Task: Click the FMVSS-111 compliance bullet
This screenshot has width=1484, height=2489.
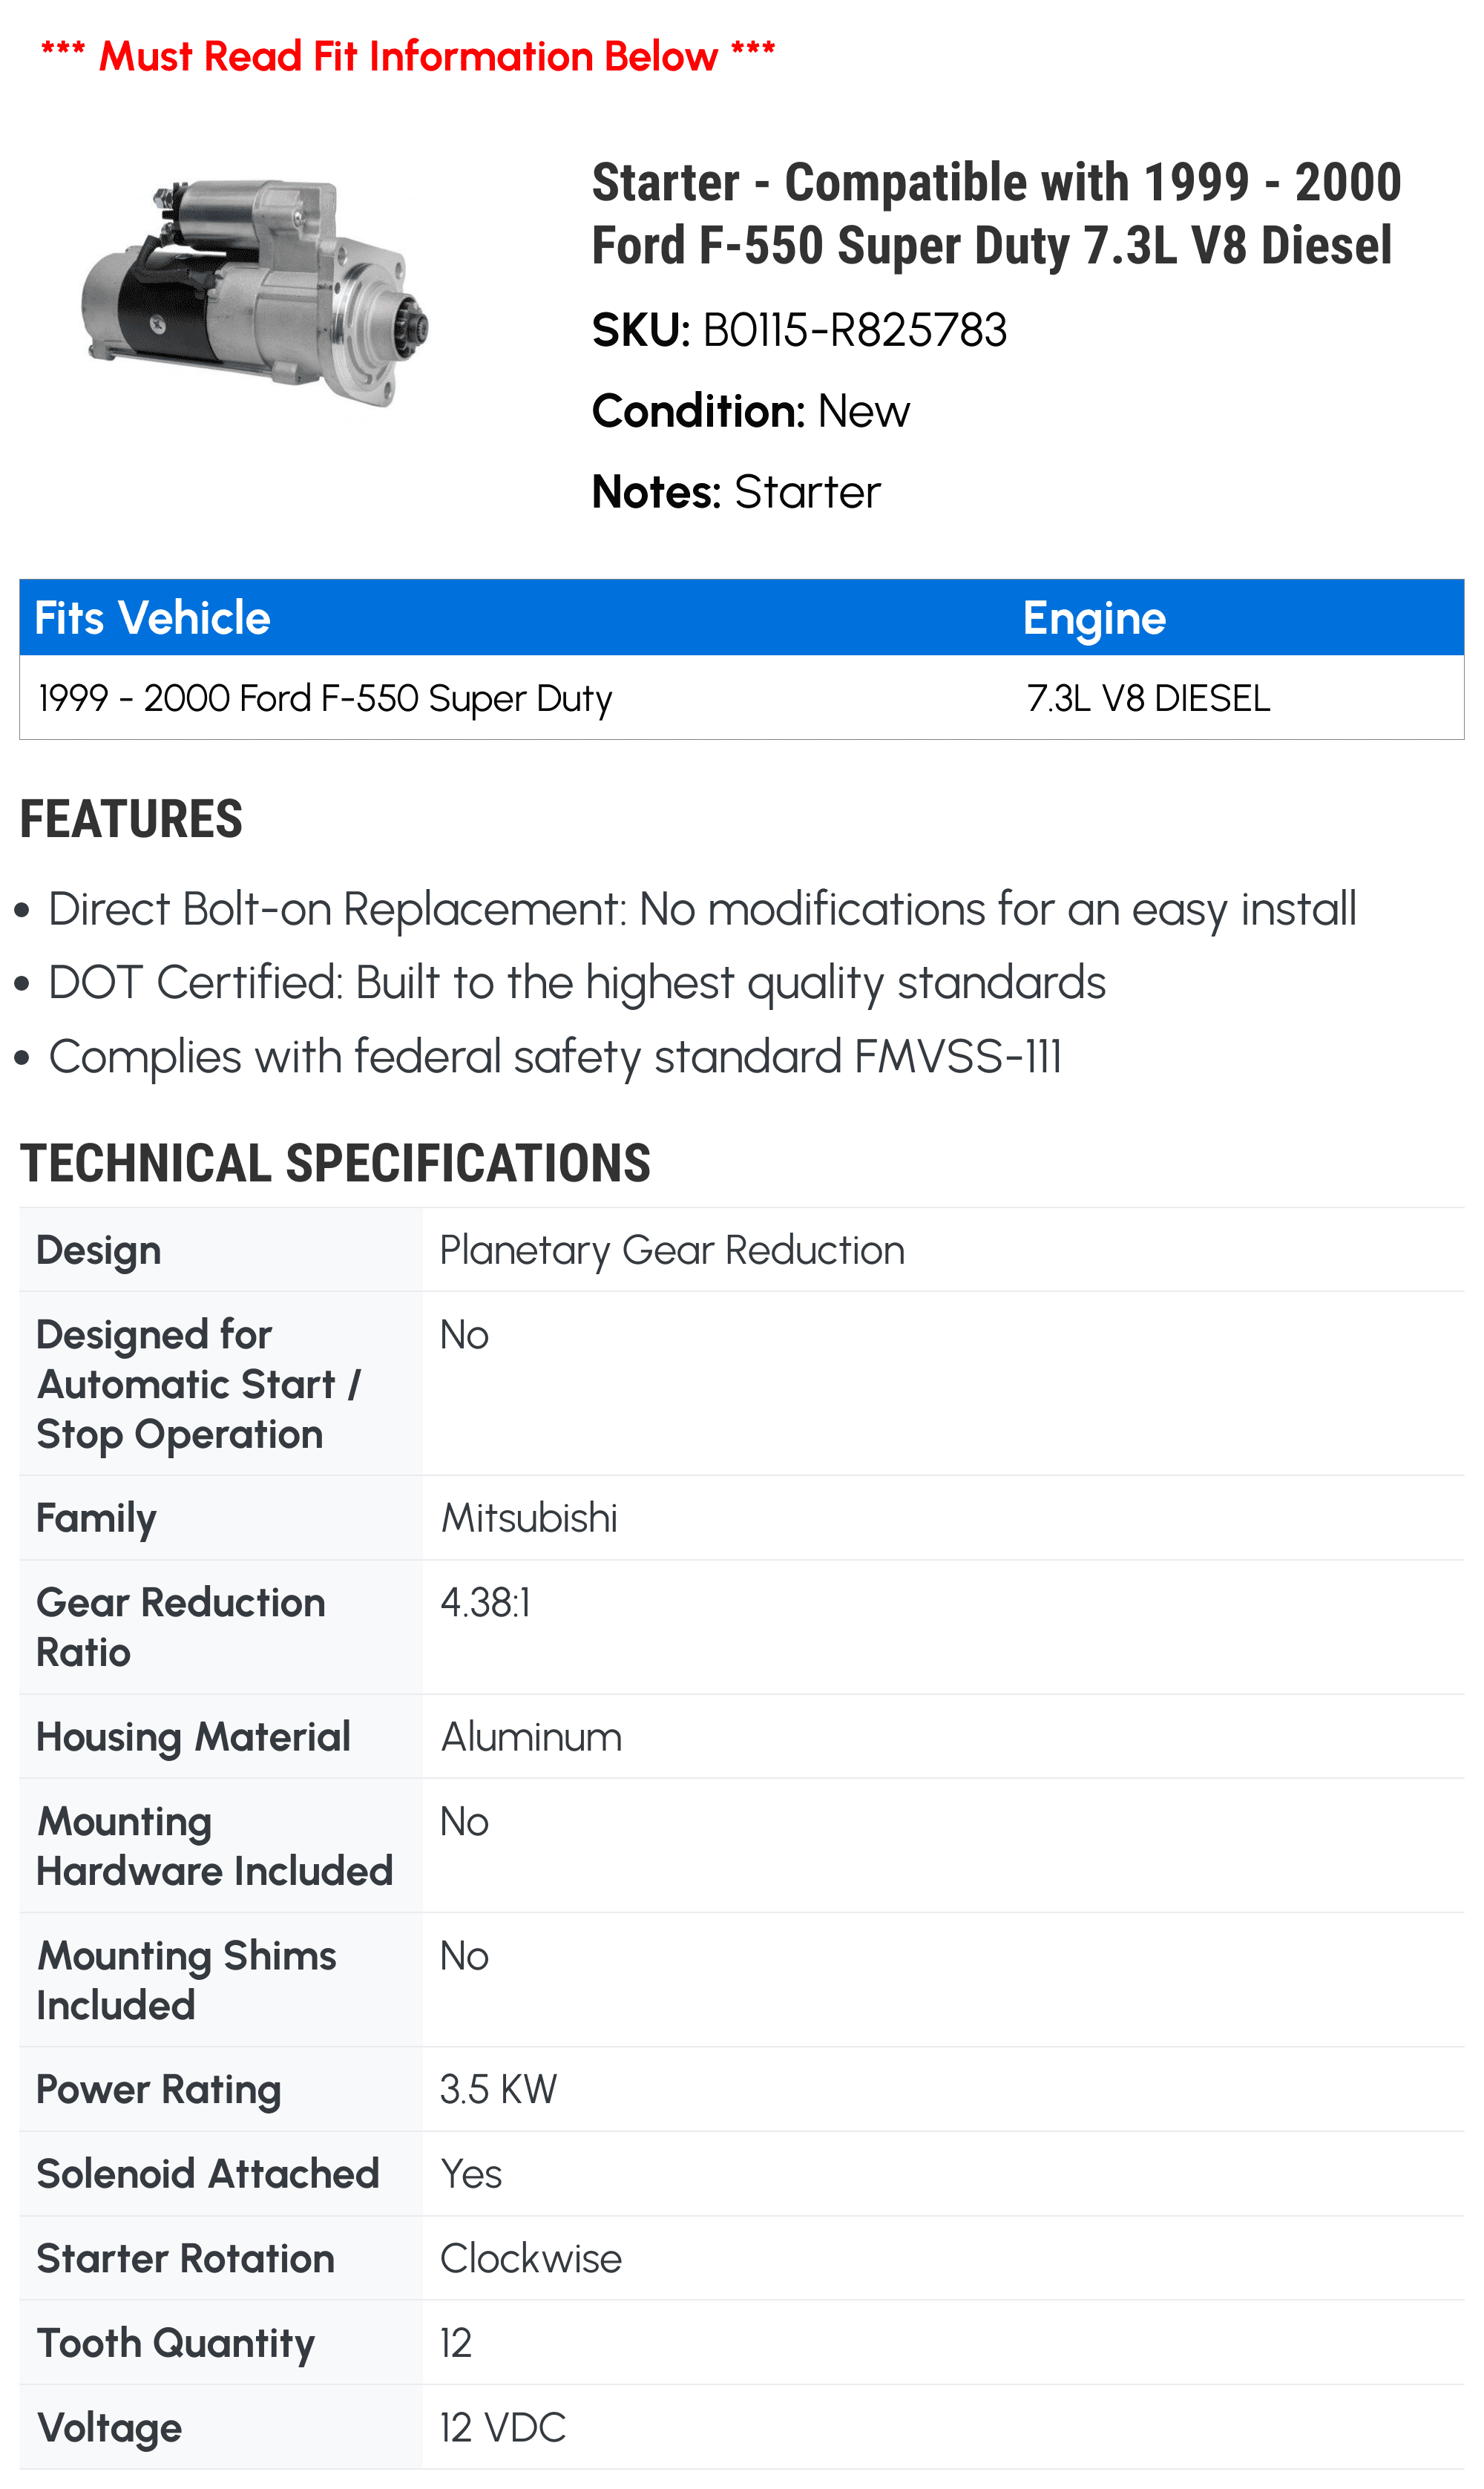Action: pyautogui.click(x=555, y=1056)
